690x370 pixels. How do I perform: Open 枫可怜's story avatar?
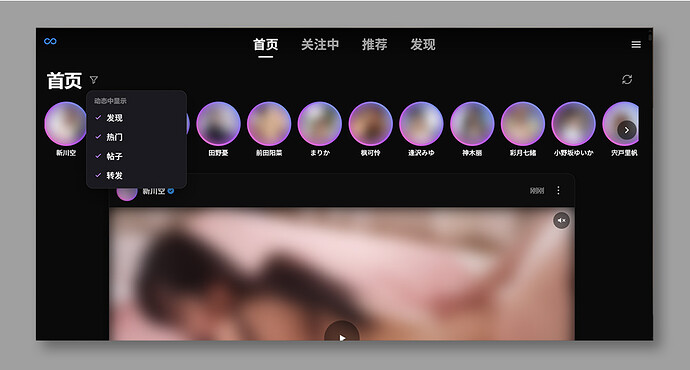tap(371, 124)
